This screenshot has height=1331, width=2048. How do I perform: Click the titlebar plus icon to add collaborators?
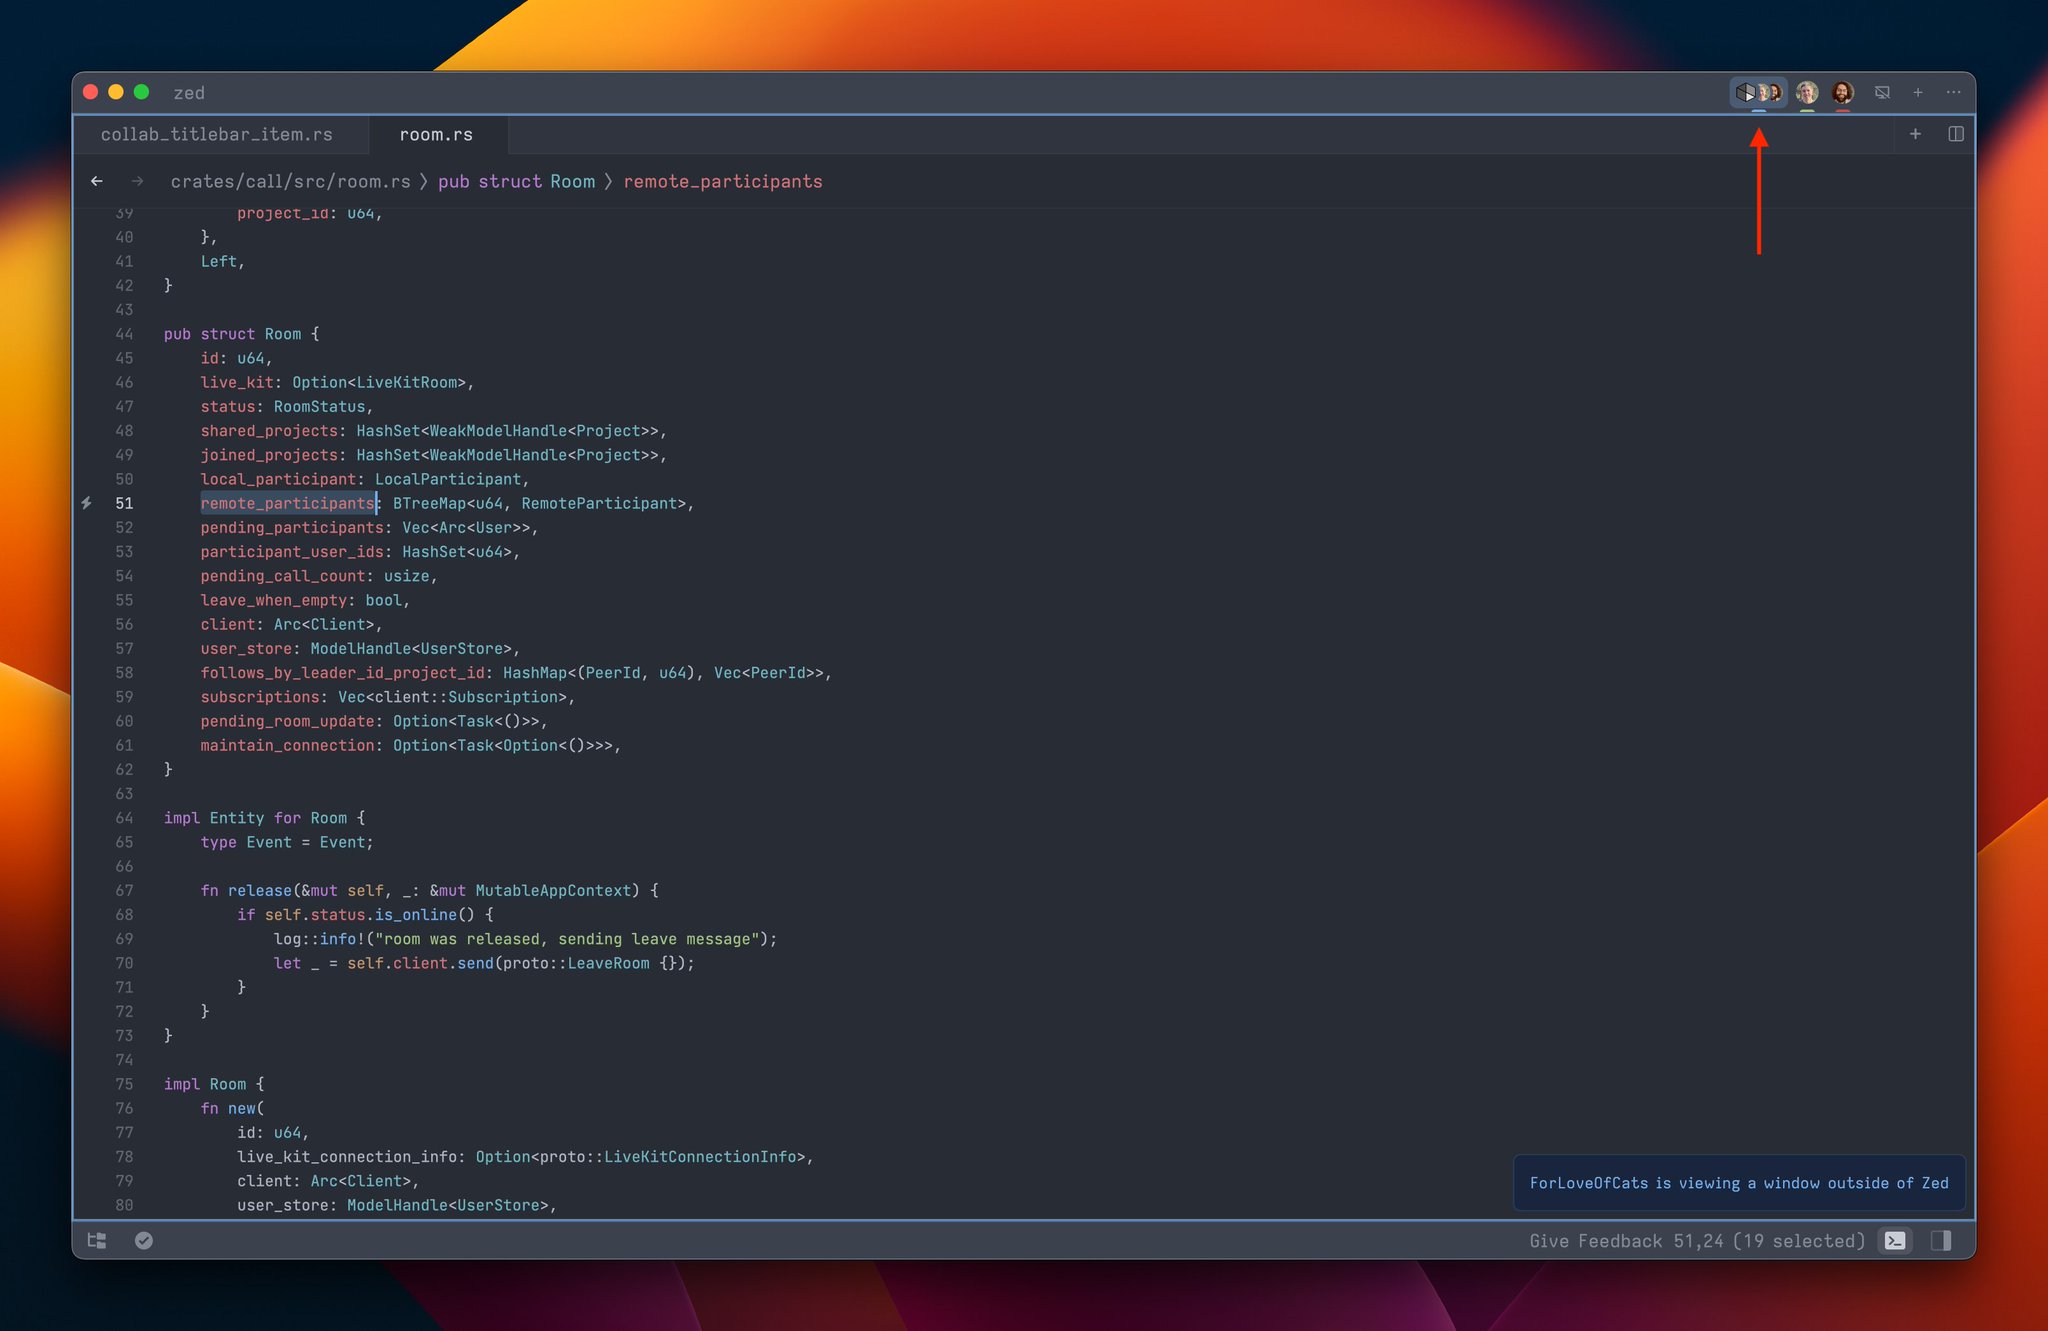1918,92
